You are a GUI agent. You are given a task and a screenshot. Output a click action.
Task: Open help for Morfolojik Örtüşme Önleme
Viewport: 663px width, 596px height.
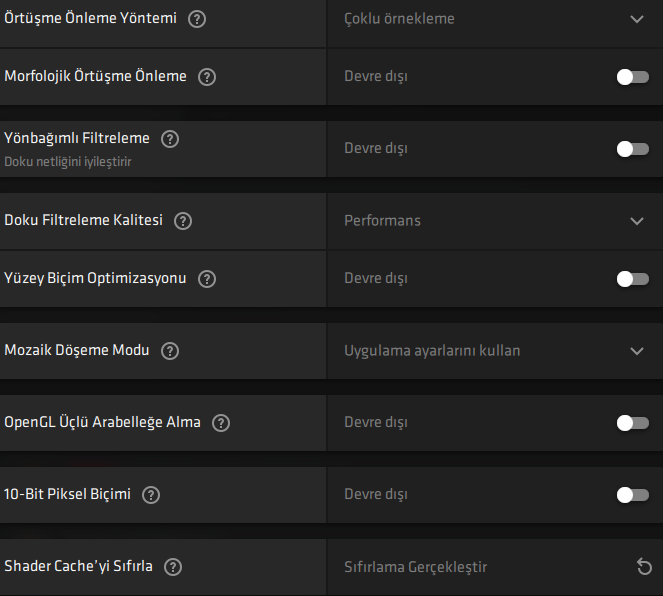pos(207,76)
